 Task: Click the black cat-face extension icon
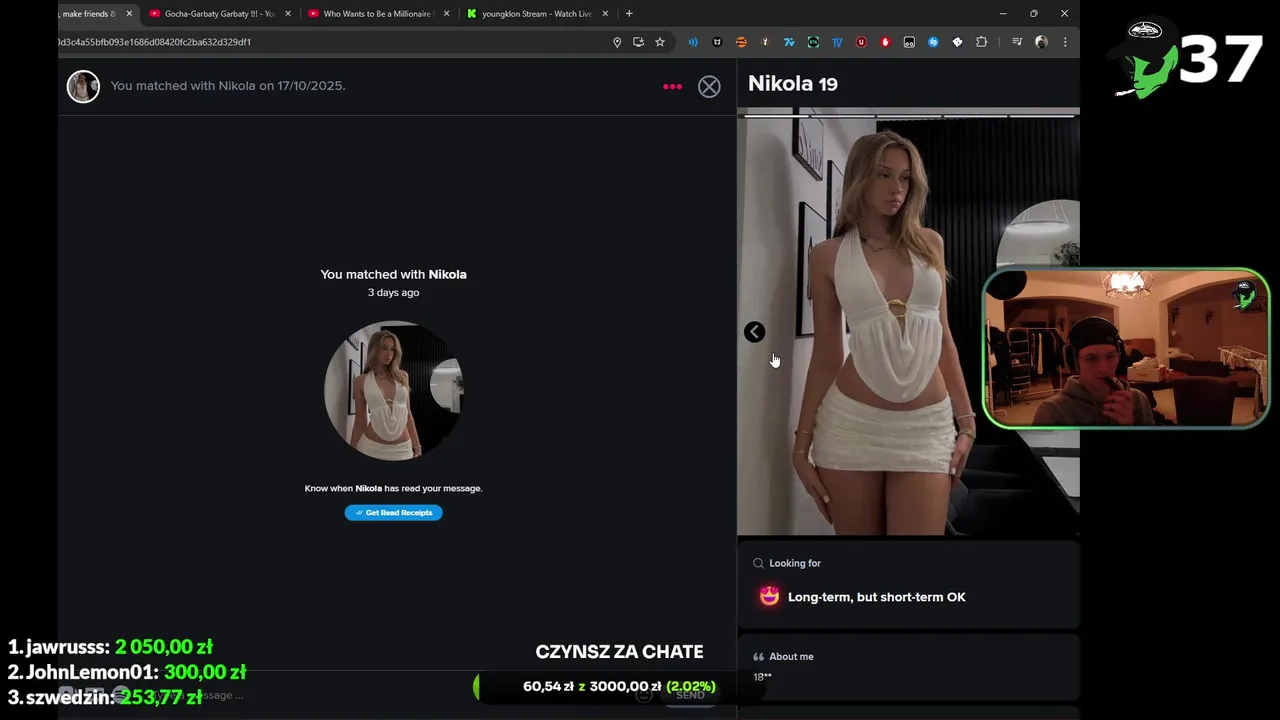pyautogui.click(x=717, y=42)
